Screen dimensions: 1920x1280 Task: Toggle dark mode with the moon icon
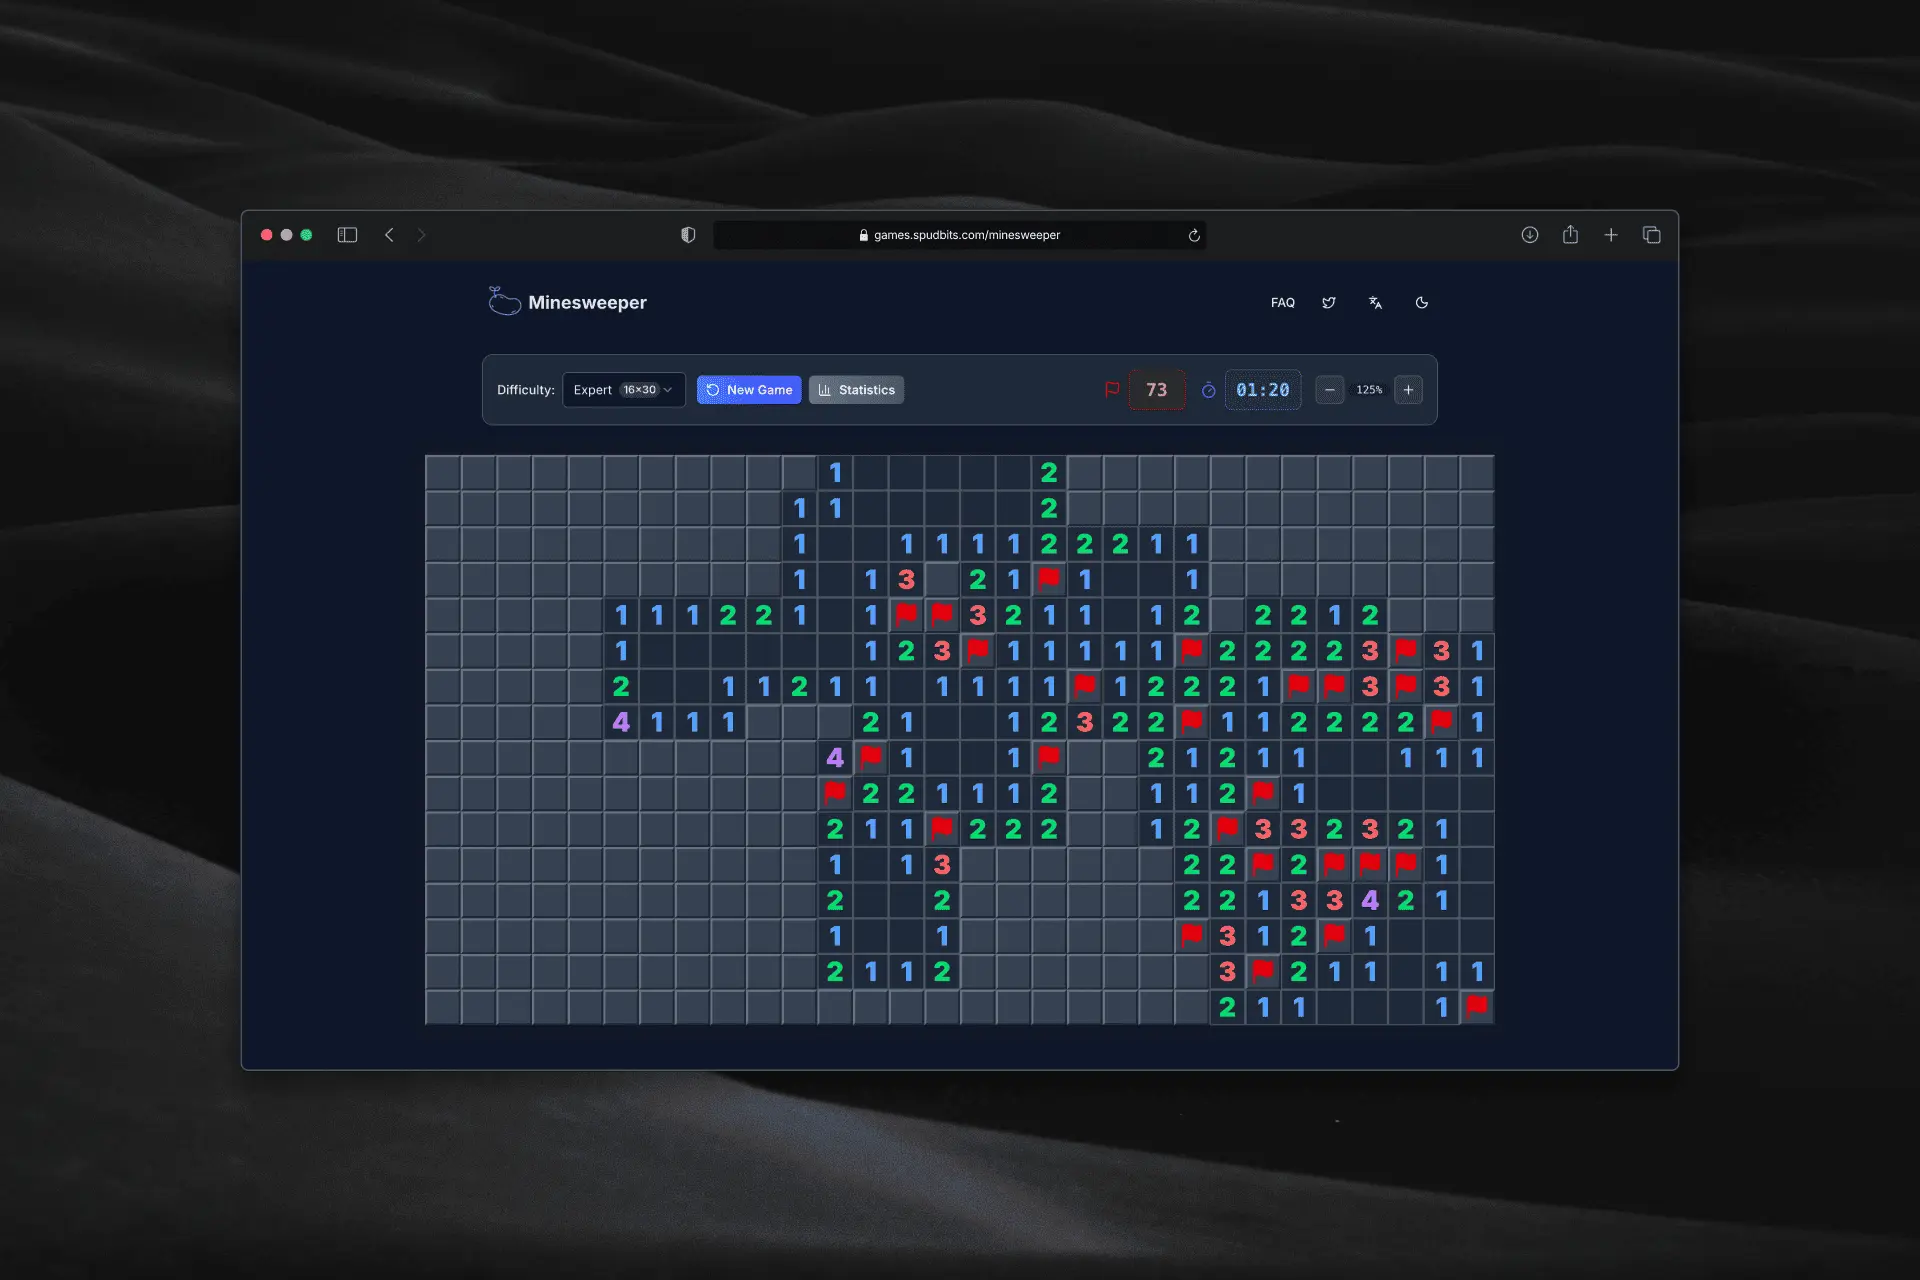(1421, 302)
